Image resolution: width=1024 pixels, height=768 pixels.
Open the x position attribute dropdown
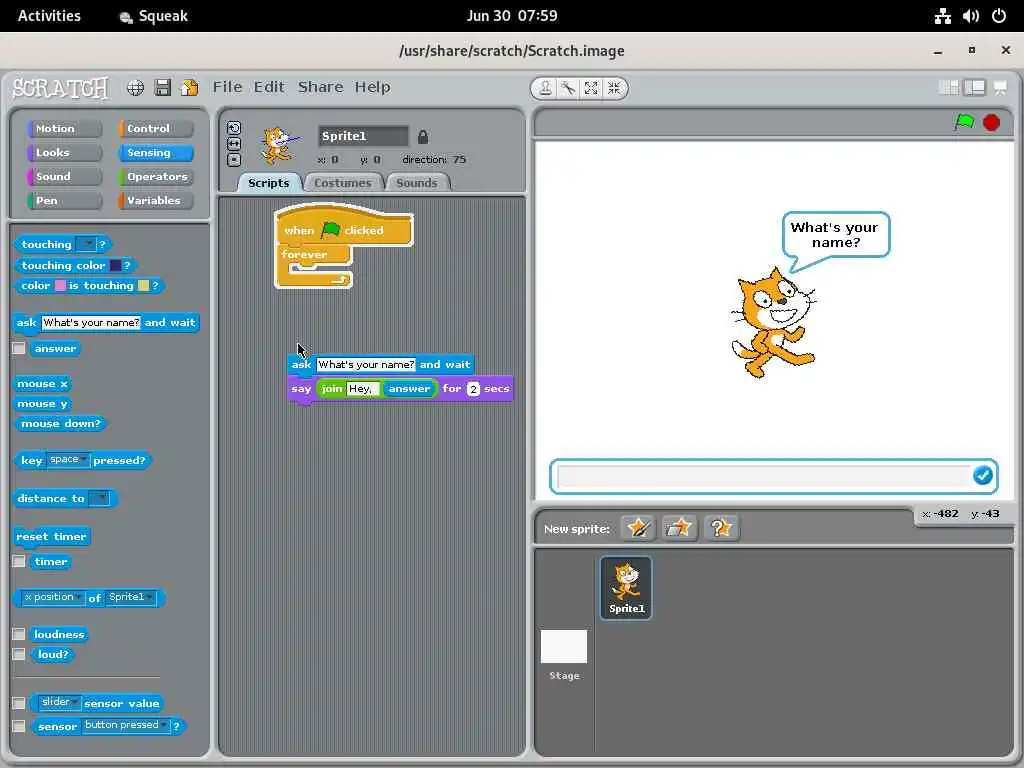pos(53,598)
